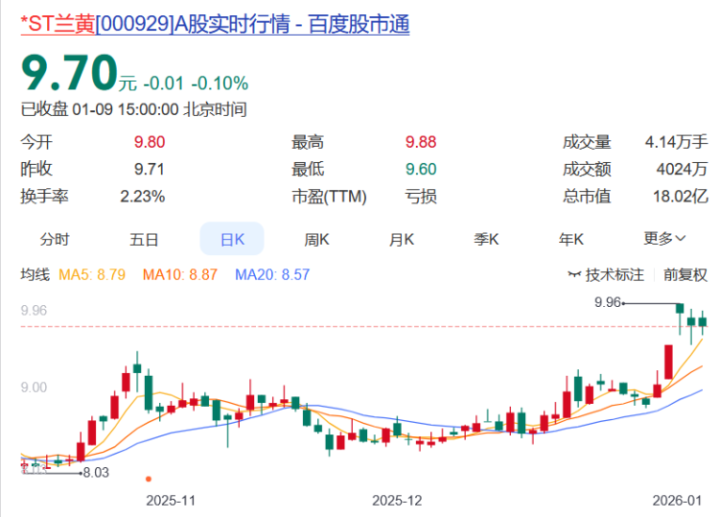Click the 成交额 value 4024万
Viewport: 719px width, 517px height.
click(682, 169)
